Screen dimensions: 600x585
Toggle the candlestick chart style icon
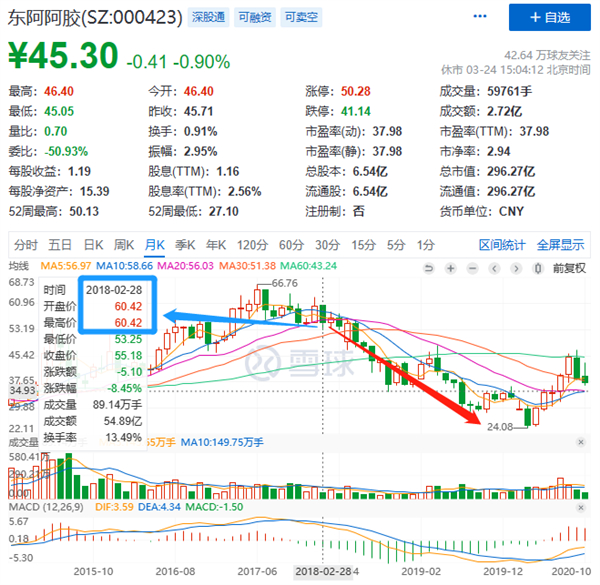click(538, 269)
